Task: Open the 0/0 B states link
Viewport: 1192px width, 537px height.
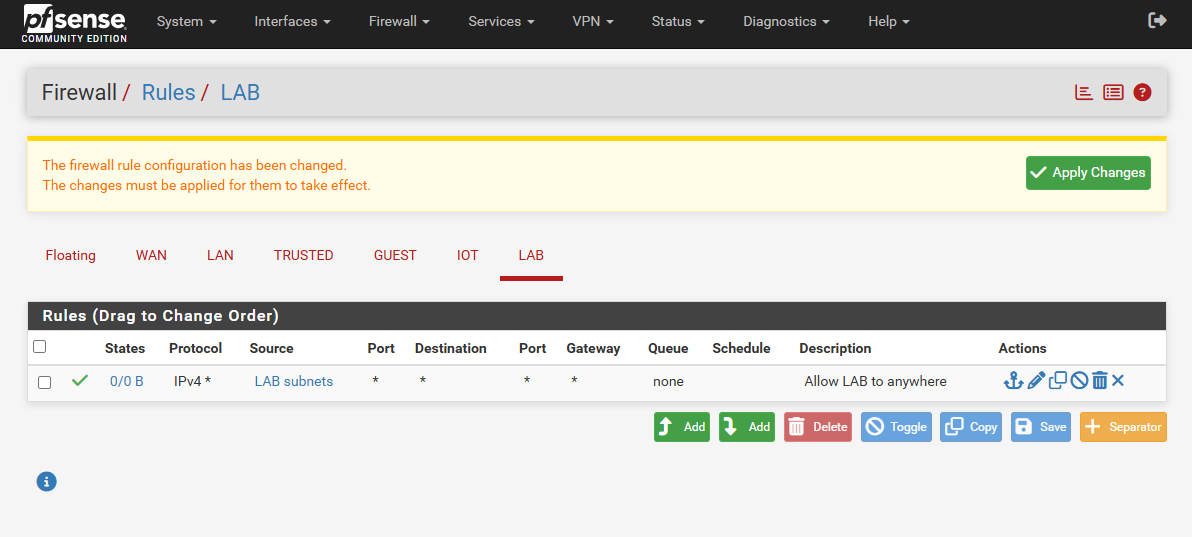Action: [127, 382]
